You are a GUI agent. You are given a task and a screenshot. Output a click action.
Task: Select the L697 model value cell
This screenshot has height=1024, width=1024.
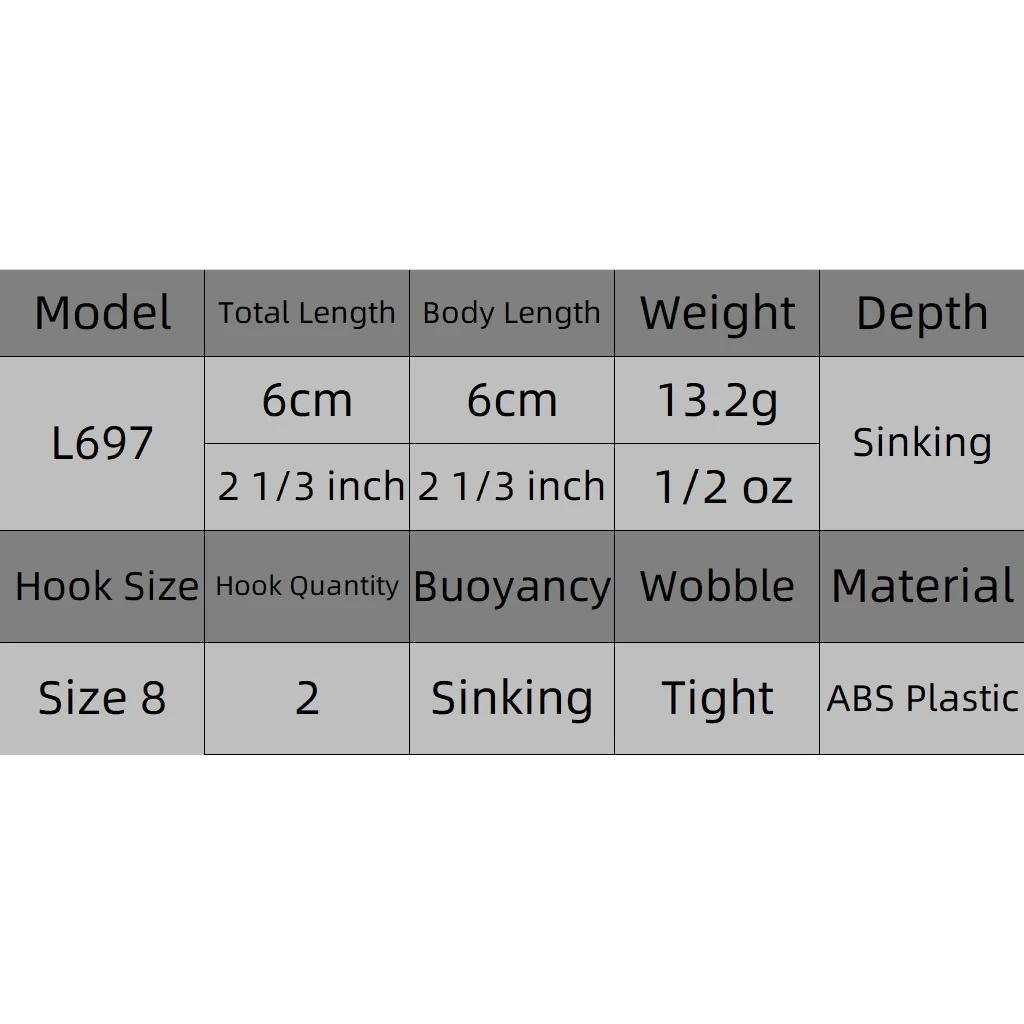(x=102, y=443)
